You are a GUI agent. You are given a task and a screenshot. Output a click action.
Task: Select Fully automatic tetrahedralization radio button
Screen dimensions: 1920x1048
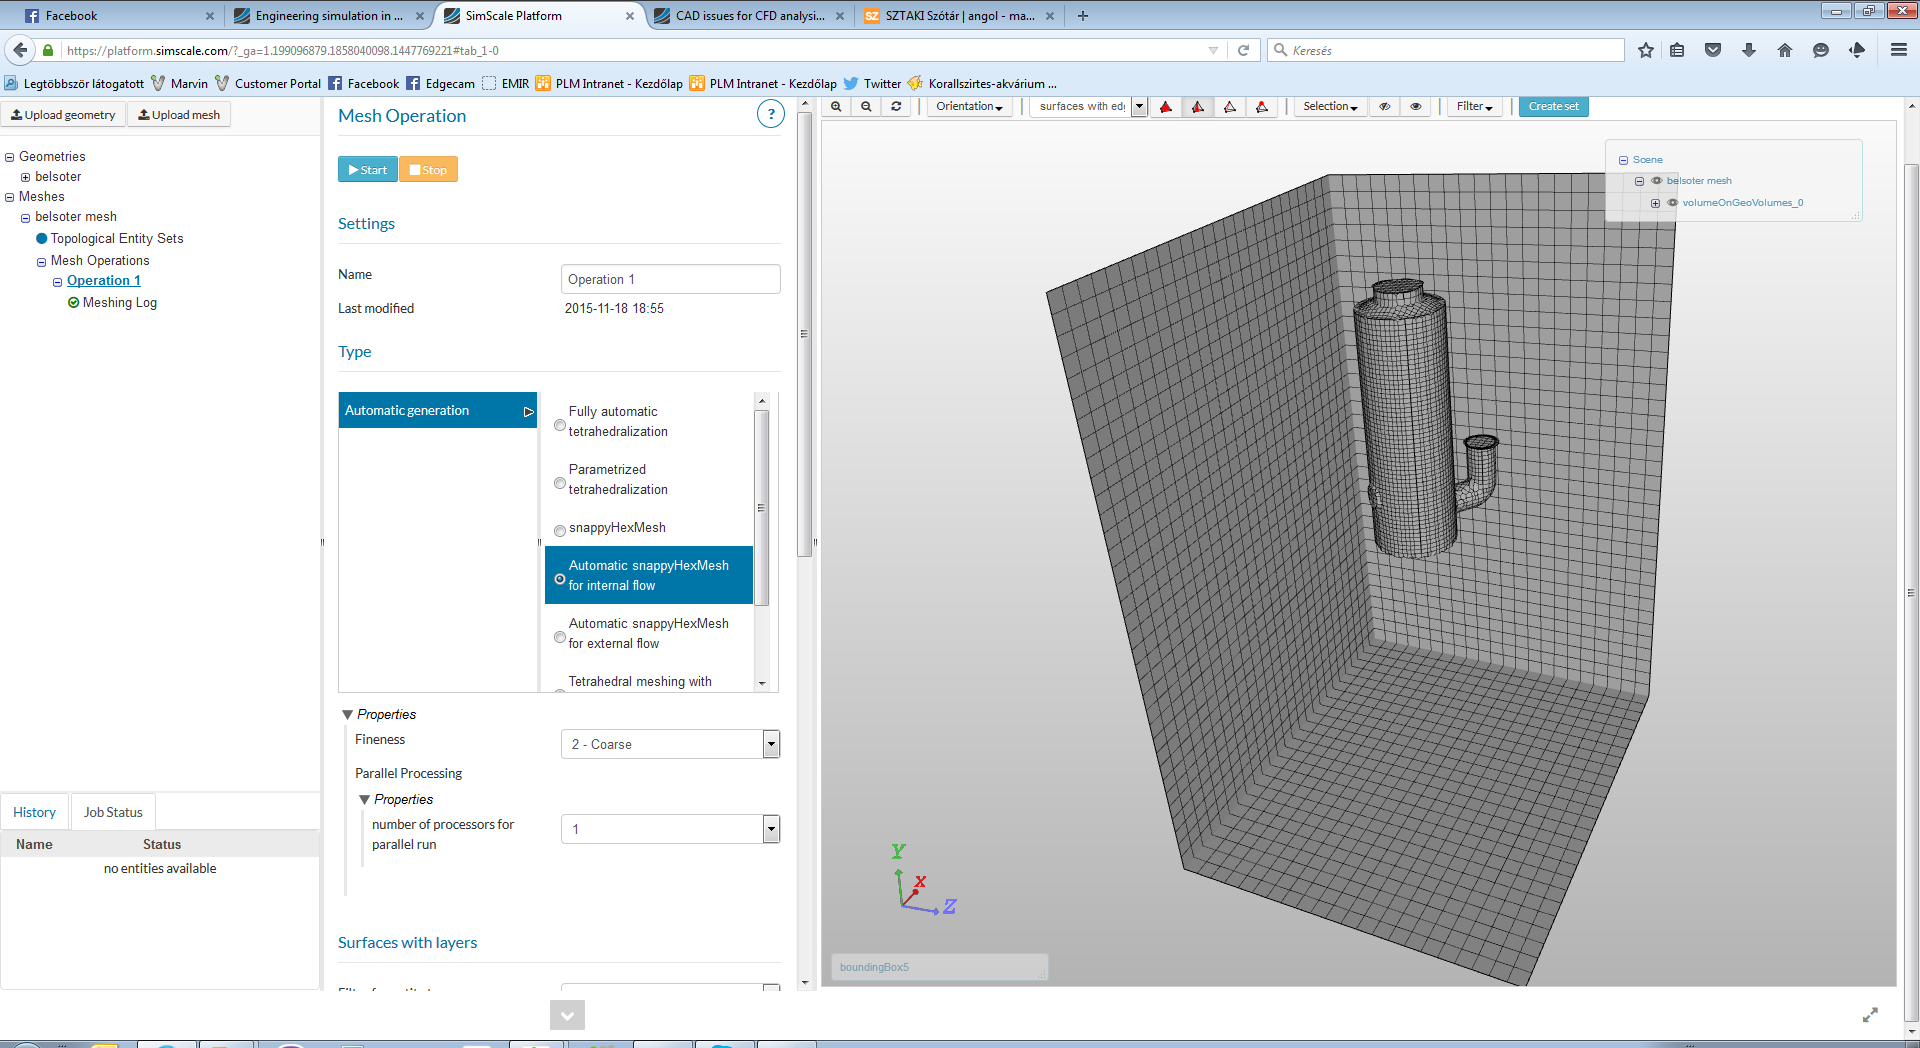[560, 424]
